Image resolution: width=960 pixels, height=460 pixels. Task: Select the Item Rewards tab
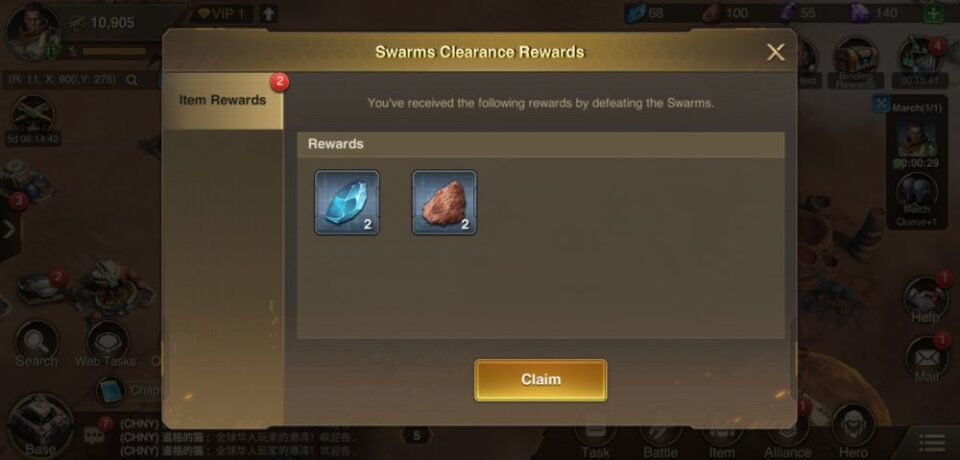coord(223,100)
